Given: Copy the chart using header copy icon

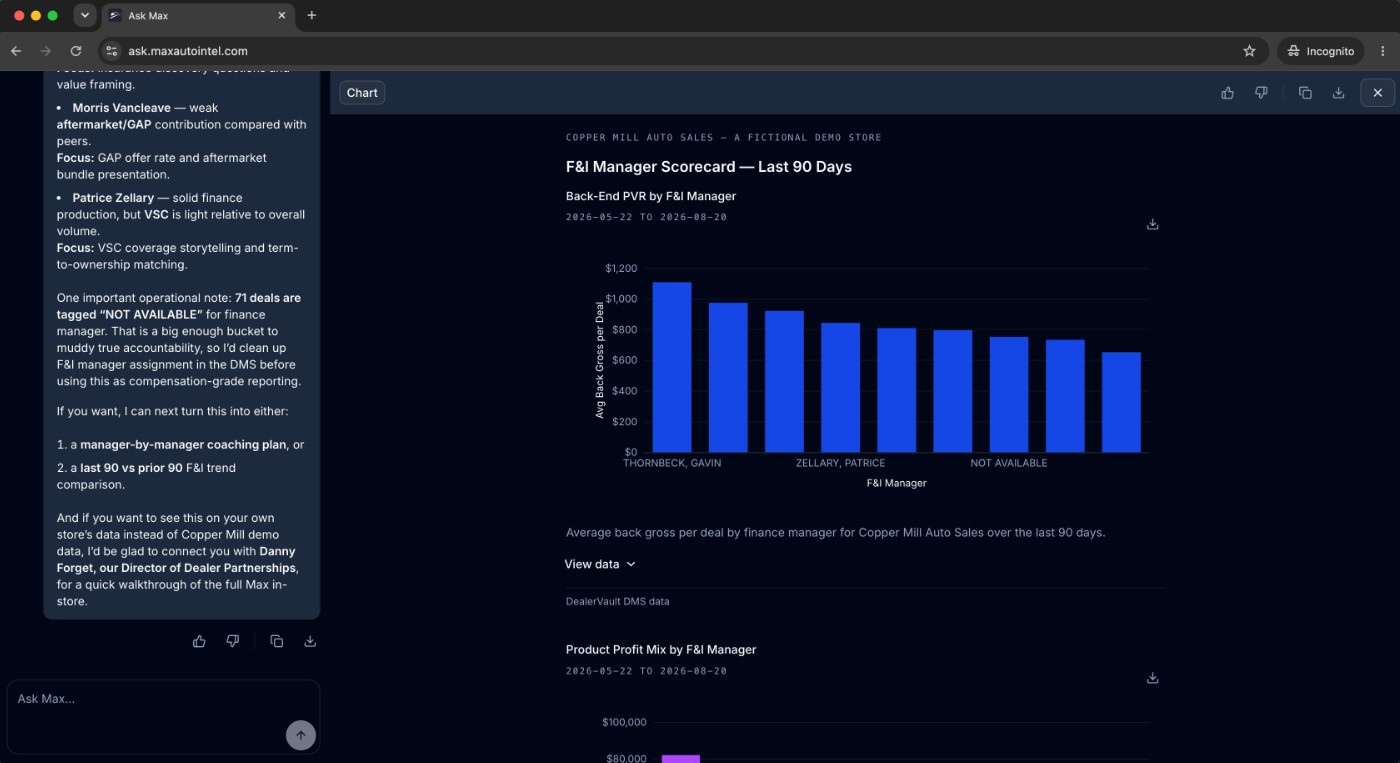Looking at the screenshot, I should pyautogui.click(x=1305, y=93).
